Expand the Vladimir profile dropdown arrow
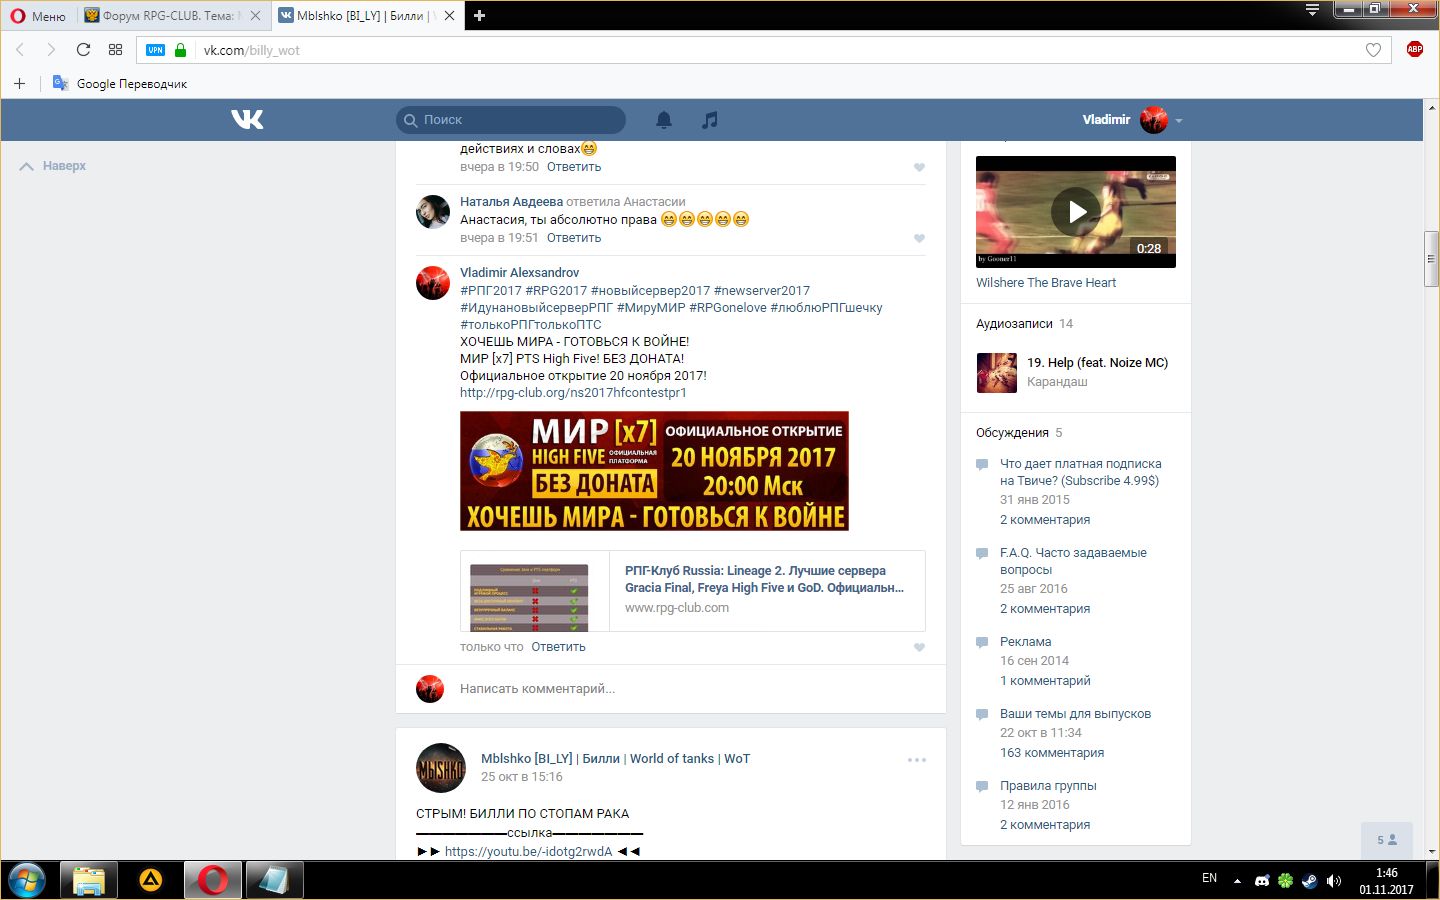 tap(1179, 121)
